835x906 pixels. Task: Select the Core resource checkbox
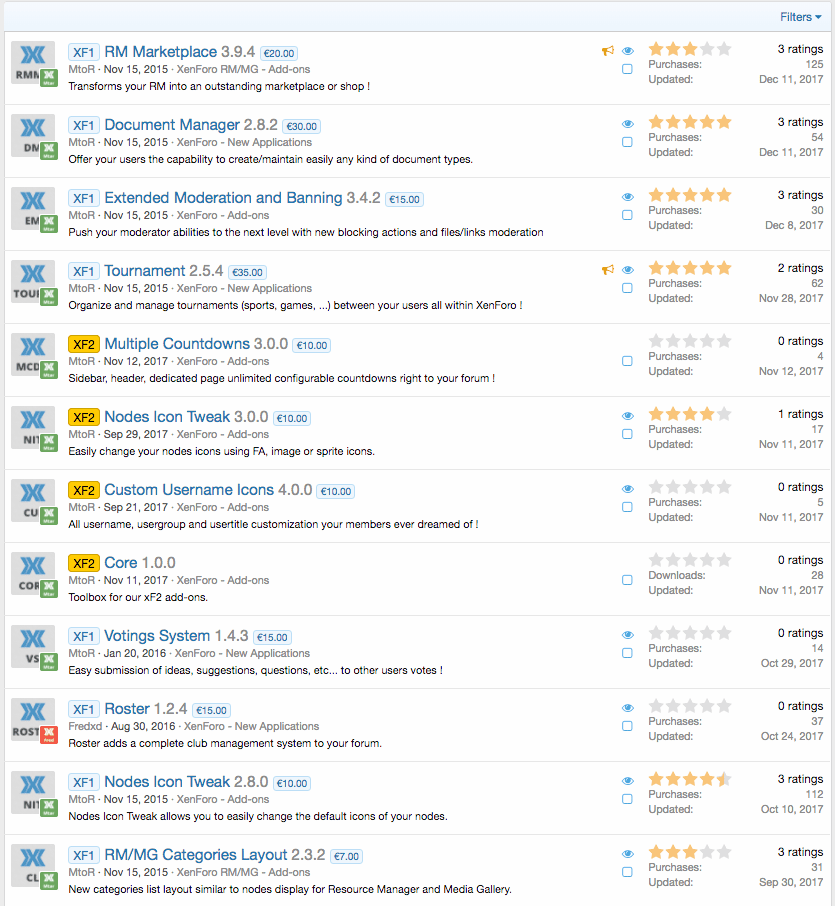point(627,580)
